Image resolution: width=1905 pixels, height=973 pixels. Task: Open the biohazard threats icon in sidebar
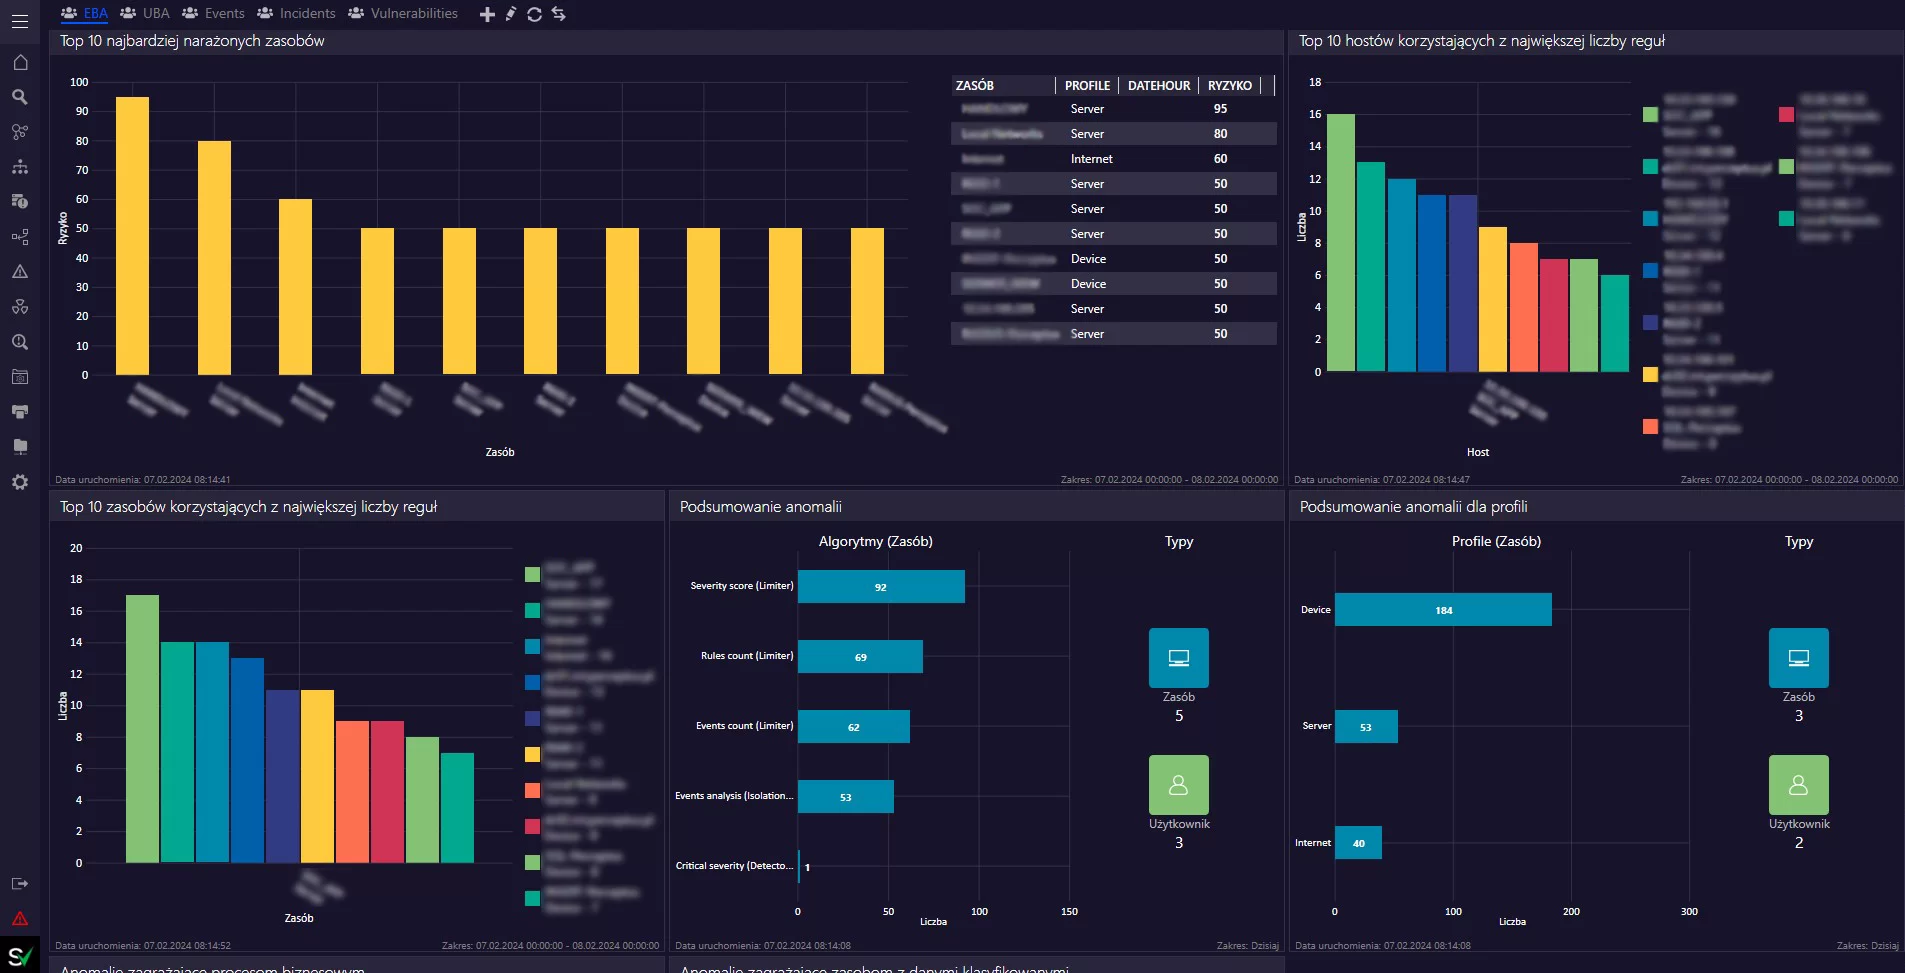[20, 307]
